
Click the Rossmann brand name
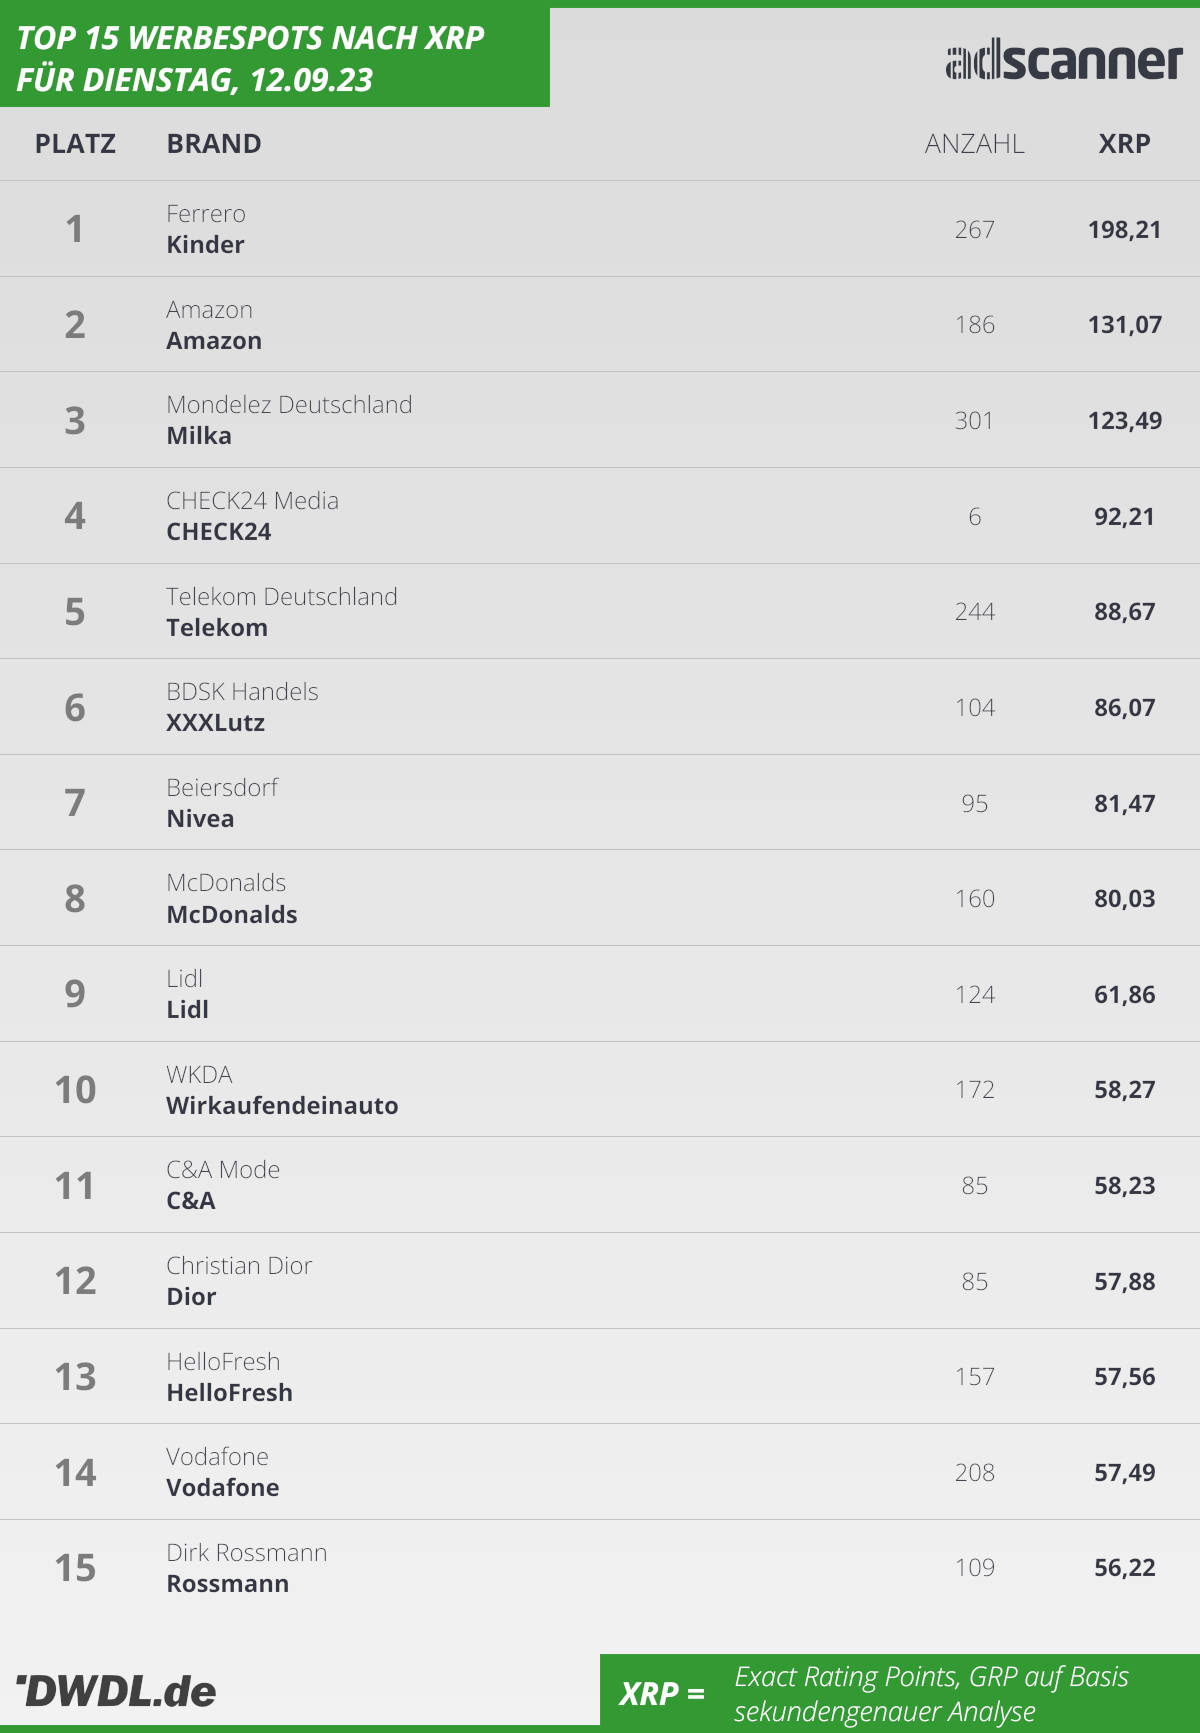pyautogui.click(x=228, y=1584)
